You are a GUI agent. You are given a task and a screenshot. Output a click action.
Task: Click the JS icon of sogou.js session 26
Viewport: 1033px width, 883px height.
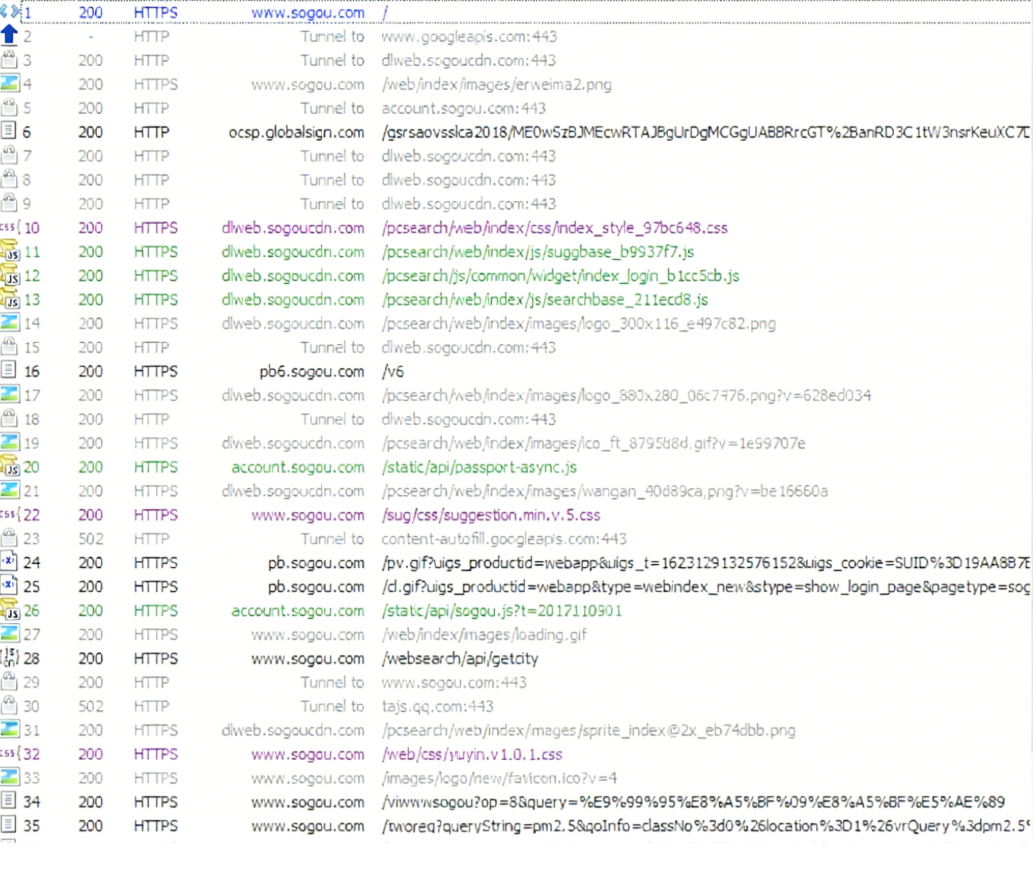pyautogui.click(x=10, y=610)
